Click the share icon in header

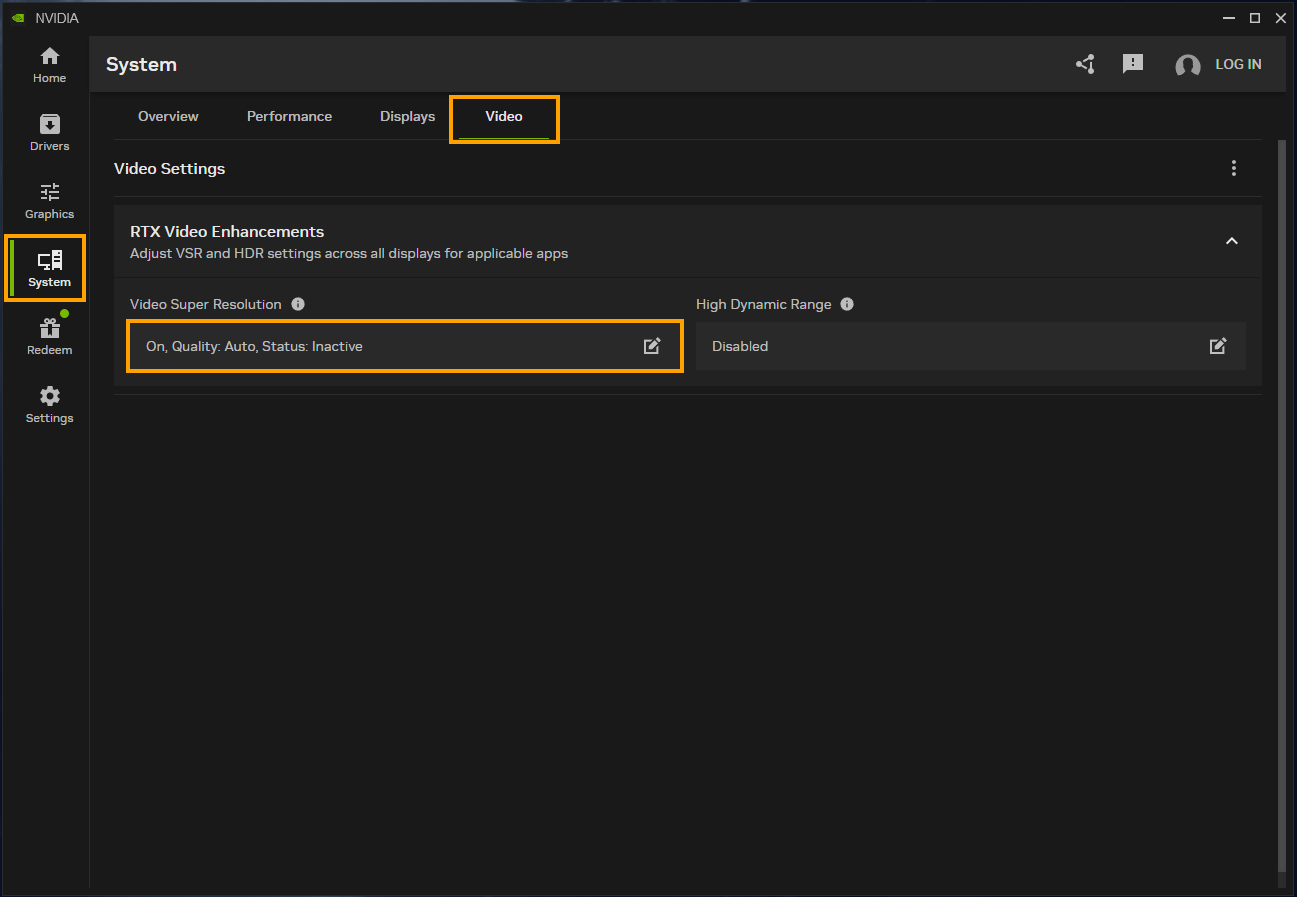(x=1085, y=64)
